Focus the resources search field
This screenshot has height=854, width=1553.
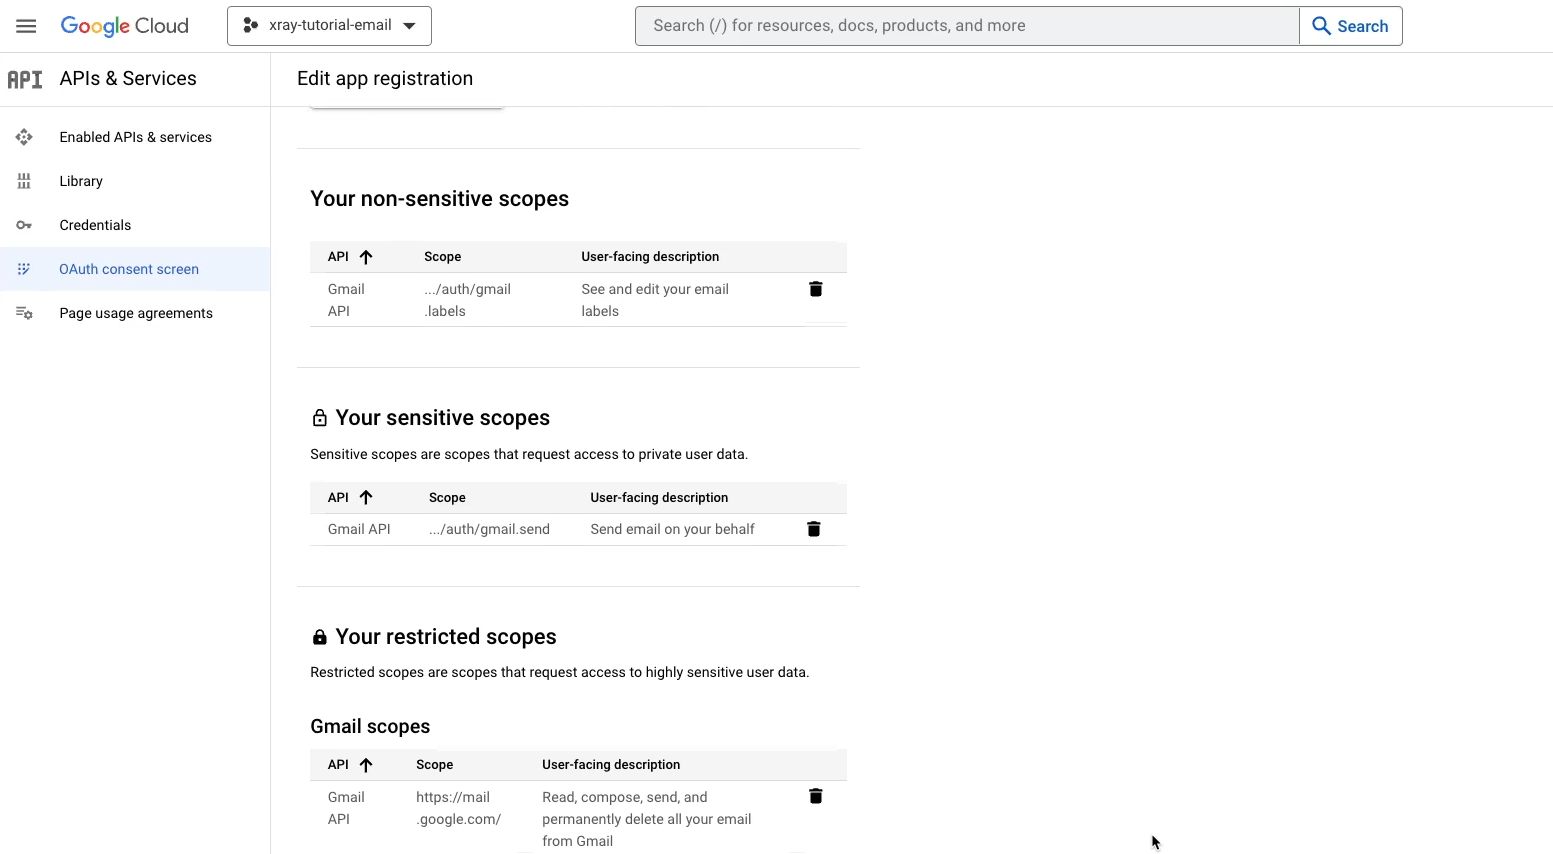click(967, 26)
